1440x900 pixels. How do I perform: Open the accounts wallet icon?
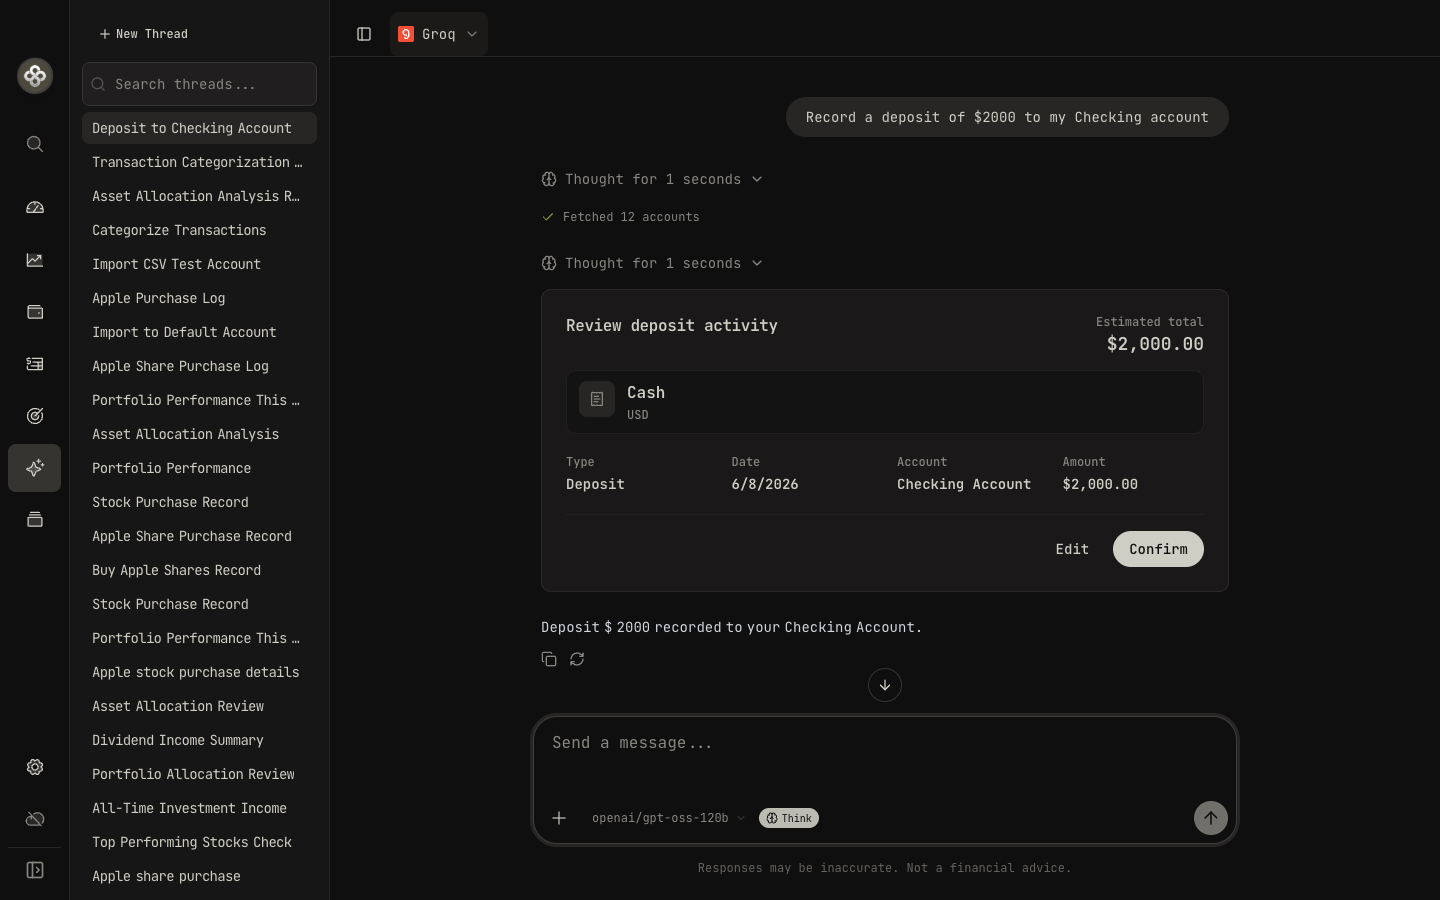(x=35, y=312)
